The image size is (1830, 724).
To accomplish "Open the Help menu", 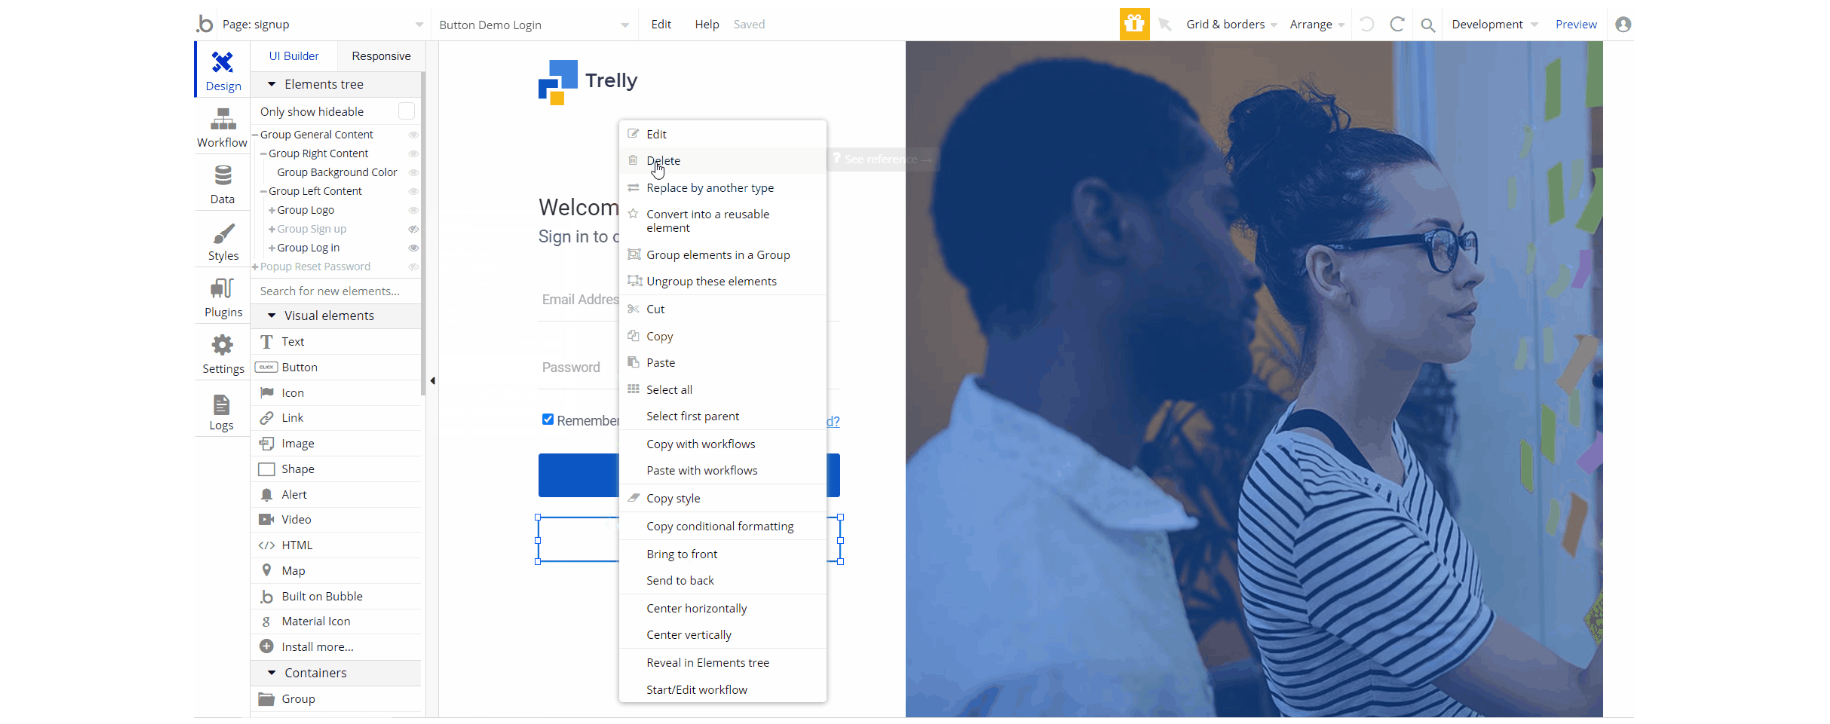I will click(707, 24).
